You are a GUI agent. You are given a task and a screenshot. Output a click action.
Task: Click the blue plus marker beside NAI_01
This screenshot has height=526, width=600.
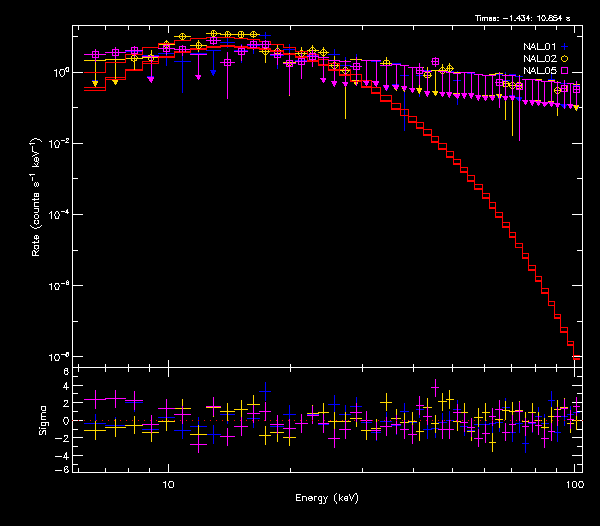564,46
